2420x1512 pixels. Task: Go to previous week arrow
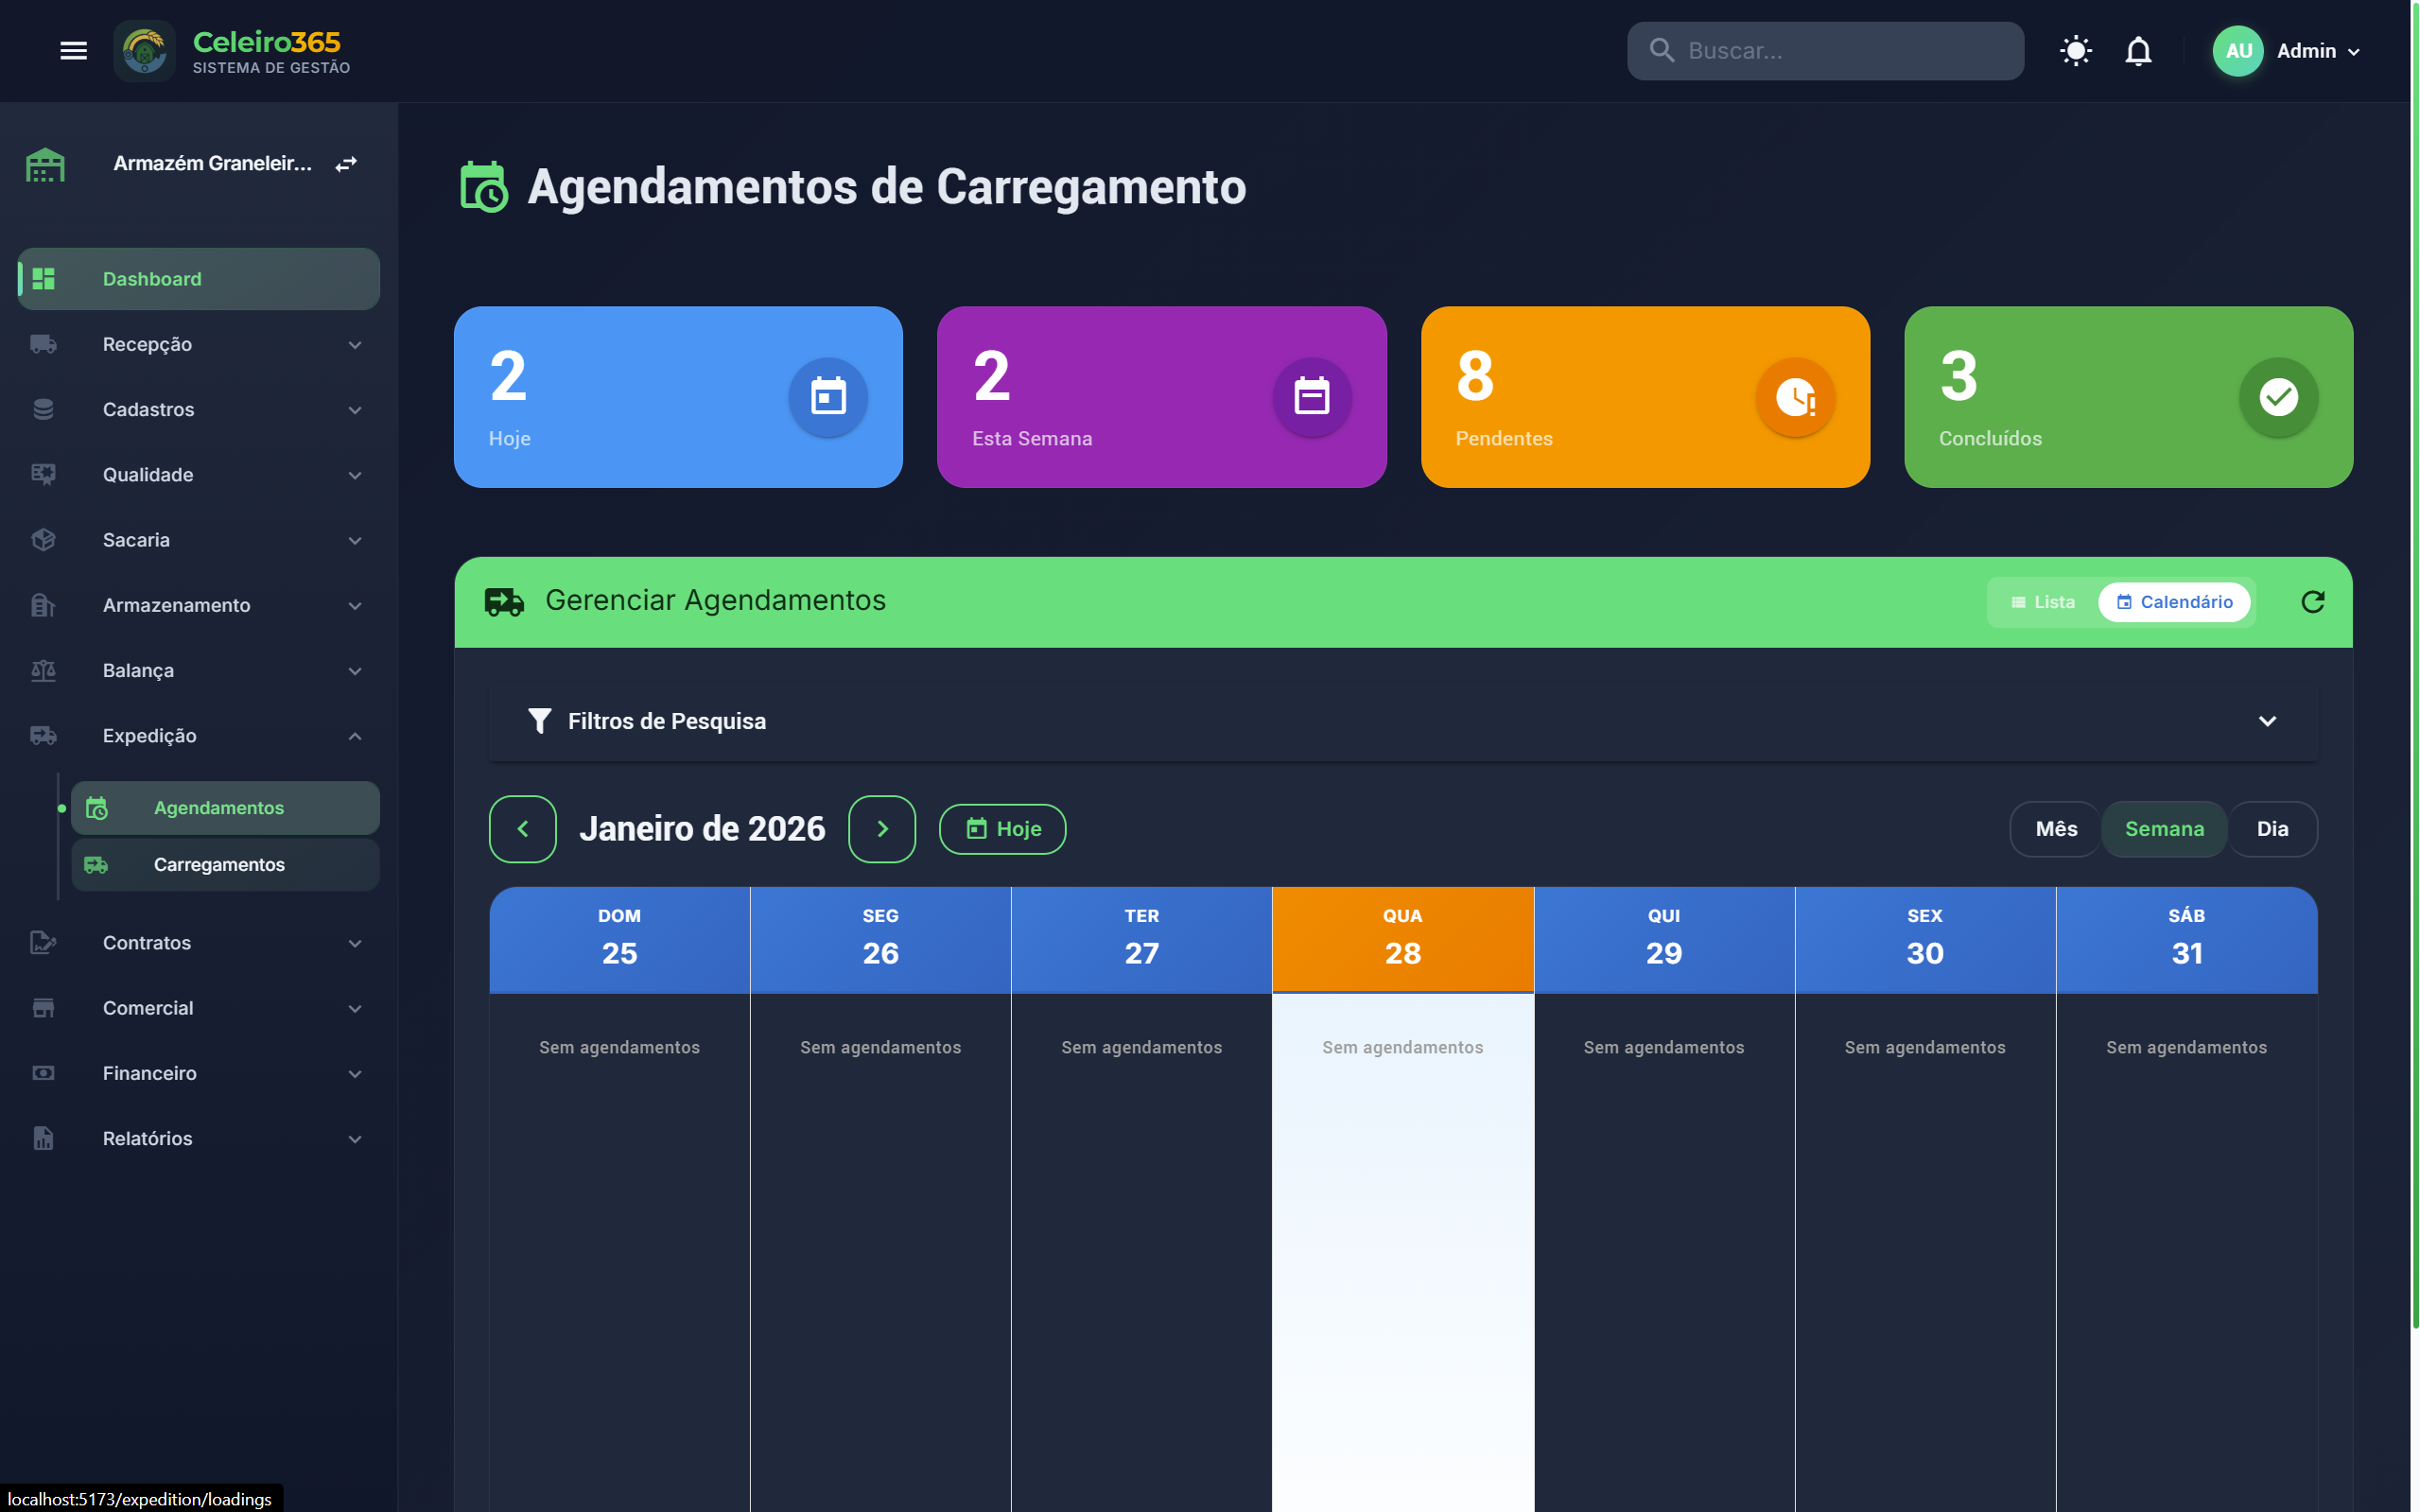[522, 829]
